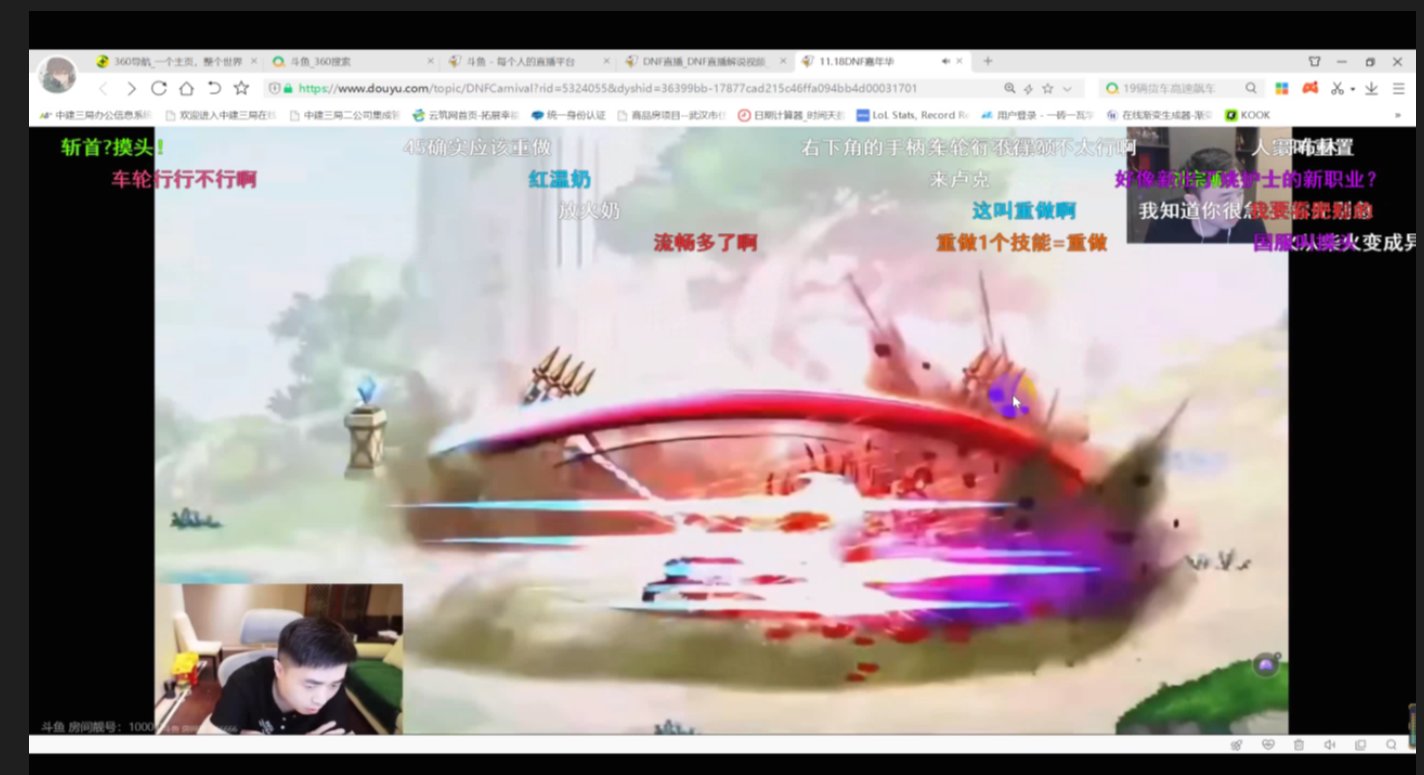
Task: Click the douyu.com address bar URL
Action: coord(607,88)
